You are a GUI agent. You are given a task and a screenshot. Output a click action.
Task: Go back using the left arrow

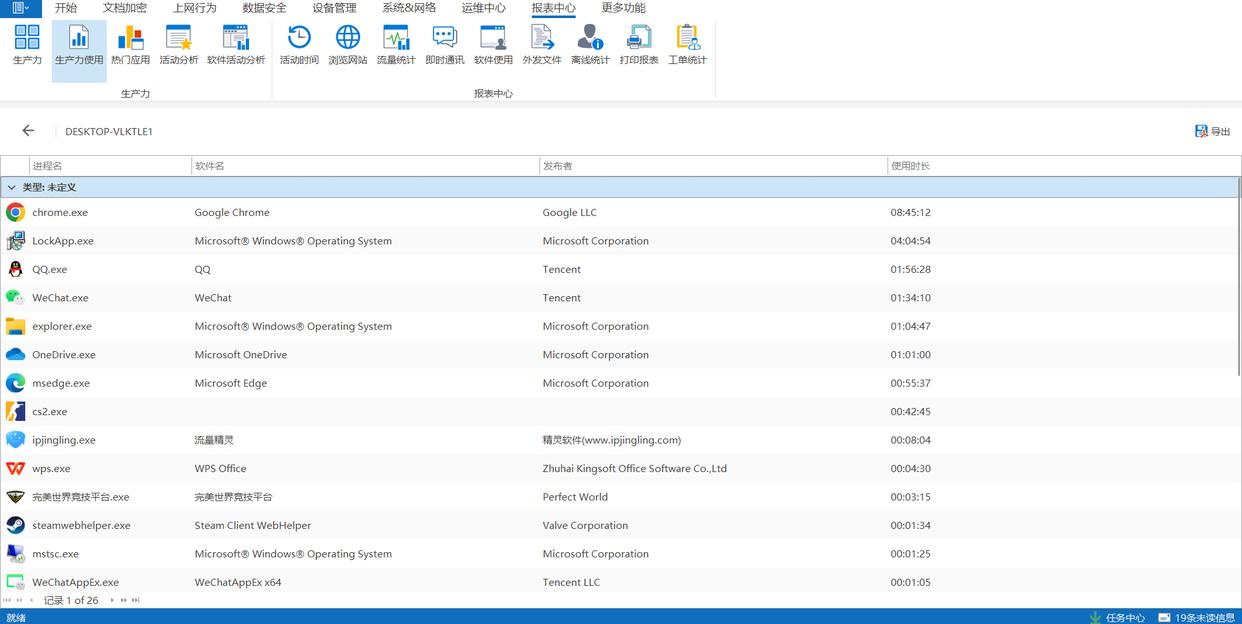28,131
